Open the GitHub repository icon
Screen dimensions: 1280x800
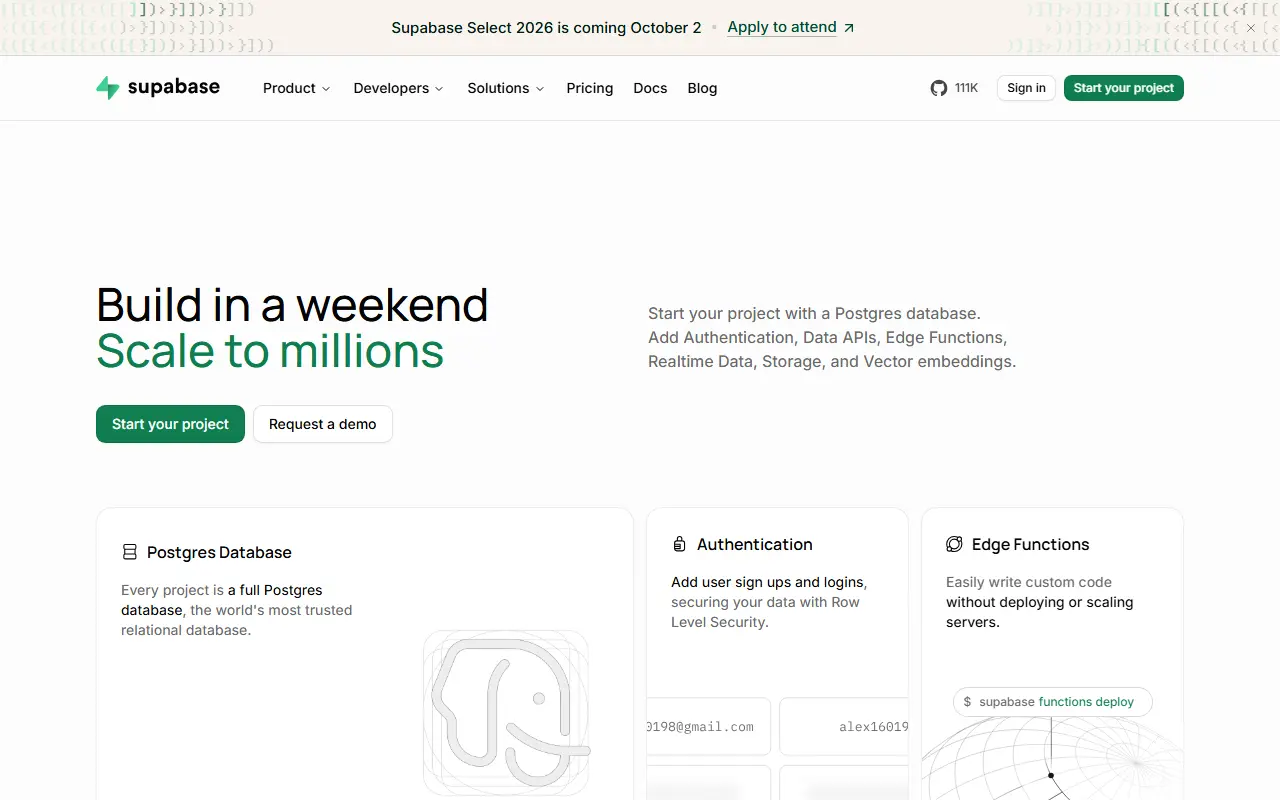[x=938, y=88]
